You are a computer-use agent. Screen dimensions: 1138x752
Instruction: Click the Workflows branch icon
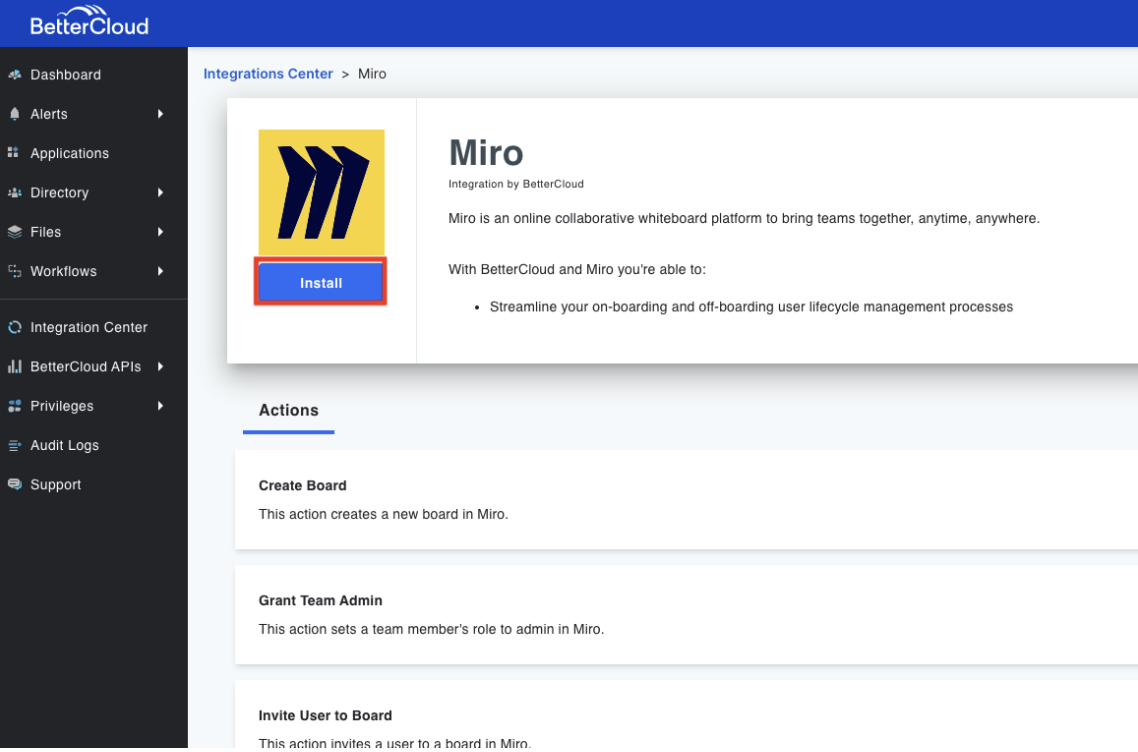[x=14, y=271]
